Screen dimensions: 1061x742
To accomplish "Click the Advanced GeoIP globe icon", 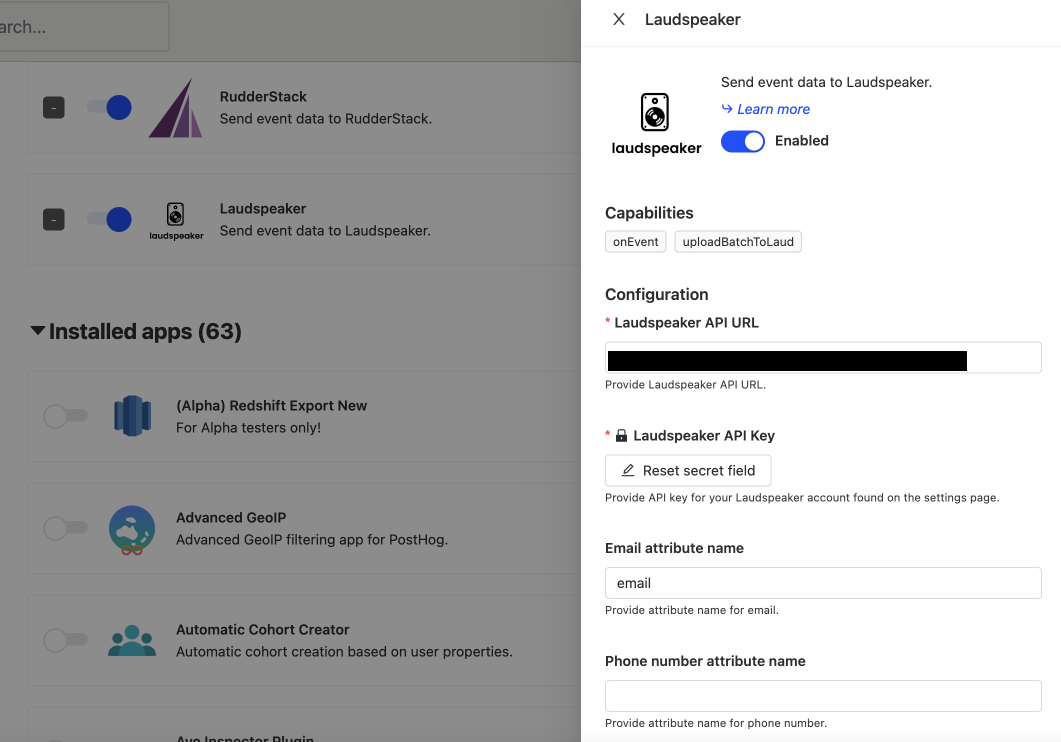I will (132, 528).
